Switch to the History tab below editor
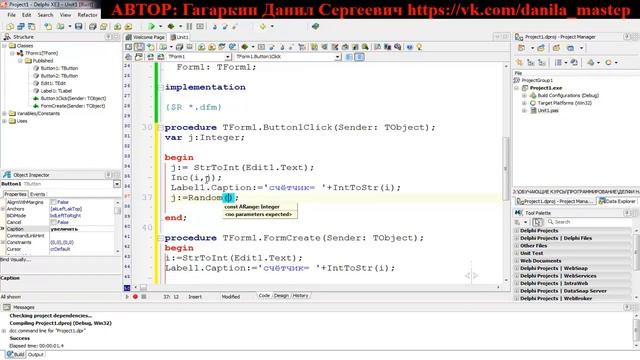 tap(300, 296)
